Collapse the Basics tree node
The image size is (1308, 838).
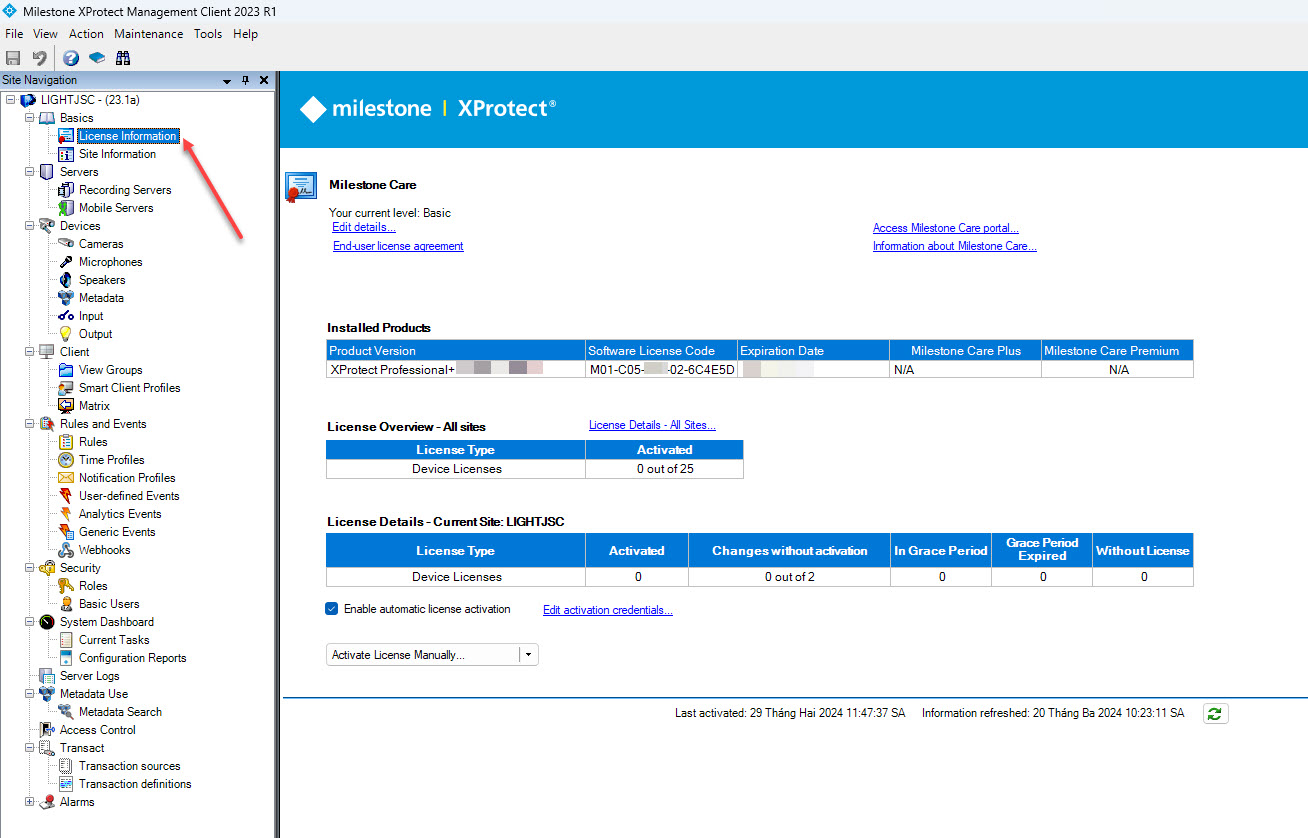[x=30, y=118]
